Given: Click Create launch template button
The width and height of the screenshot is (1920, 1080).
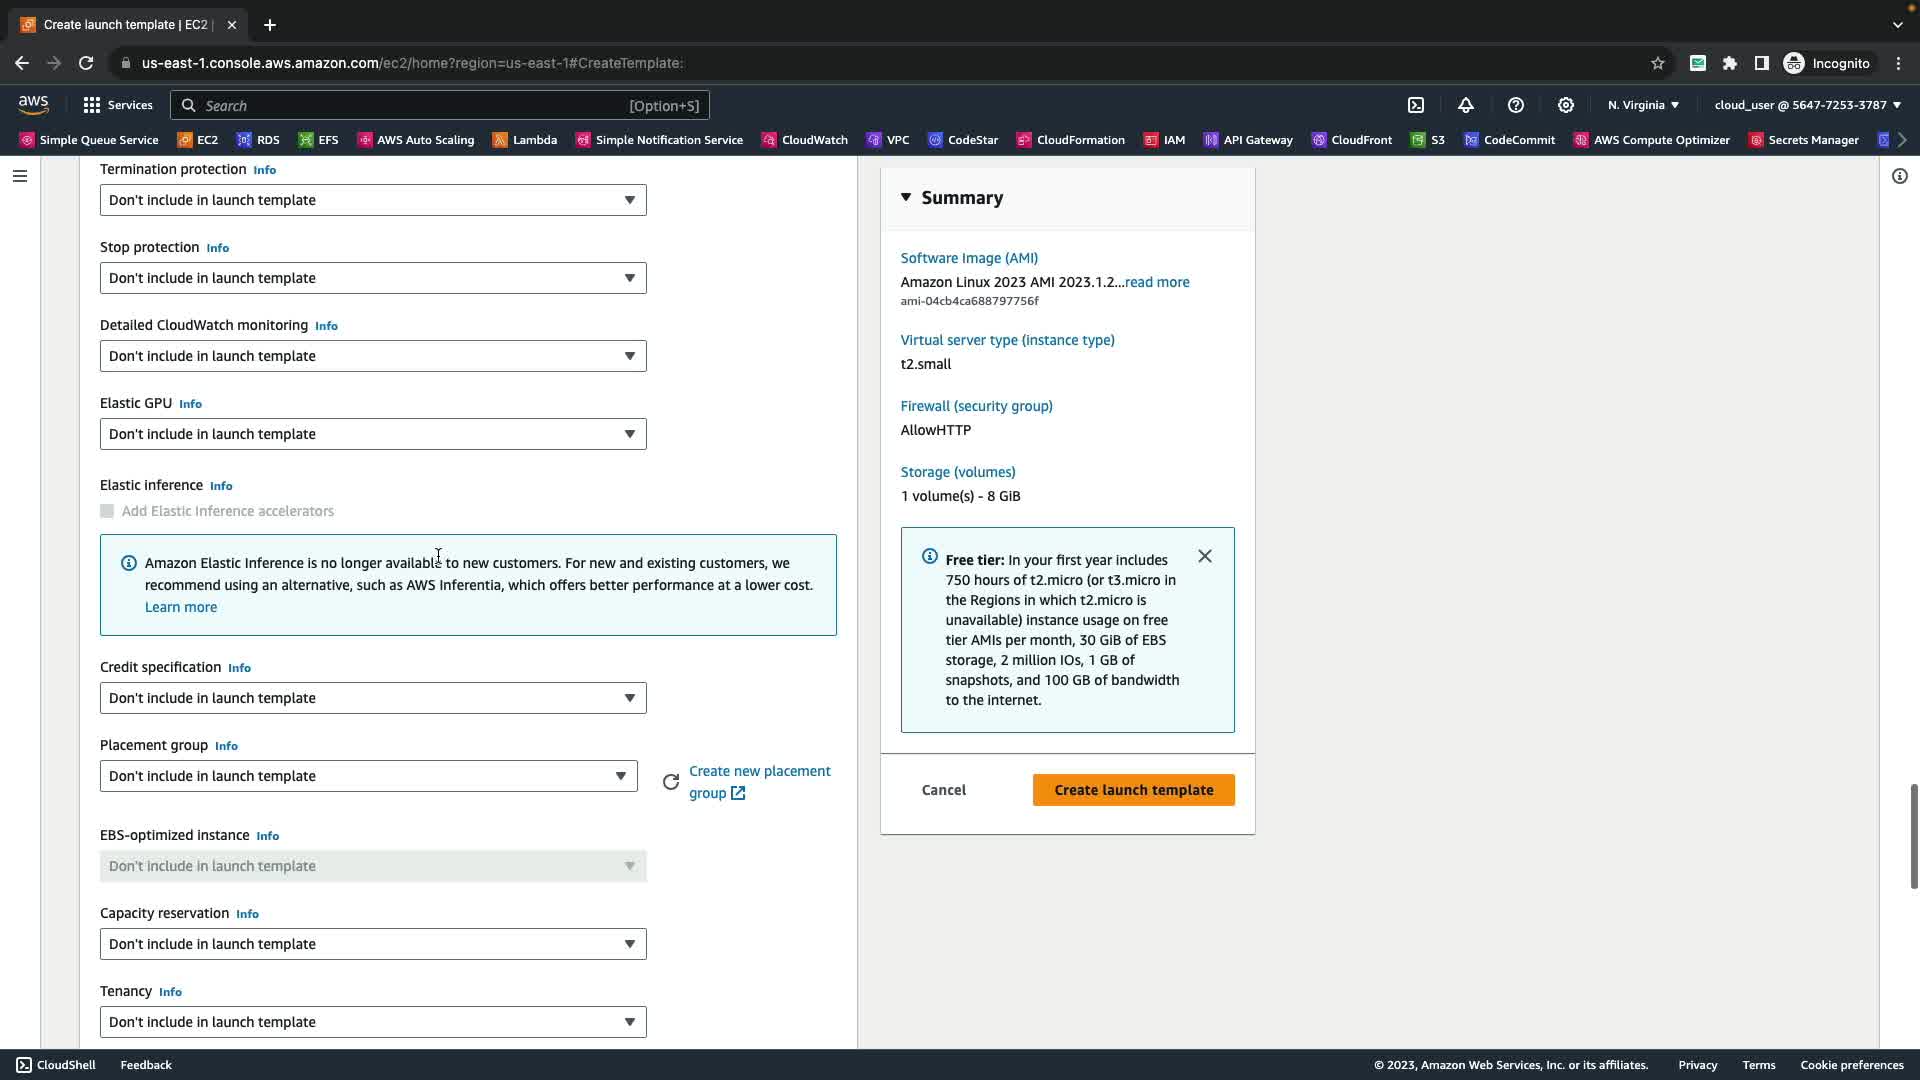Looking at the screenshot, I should [x=1133, y=790].
